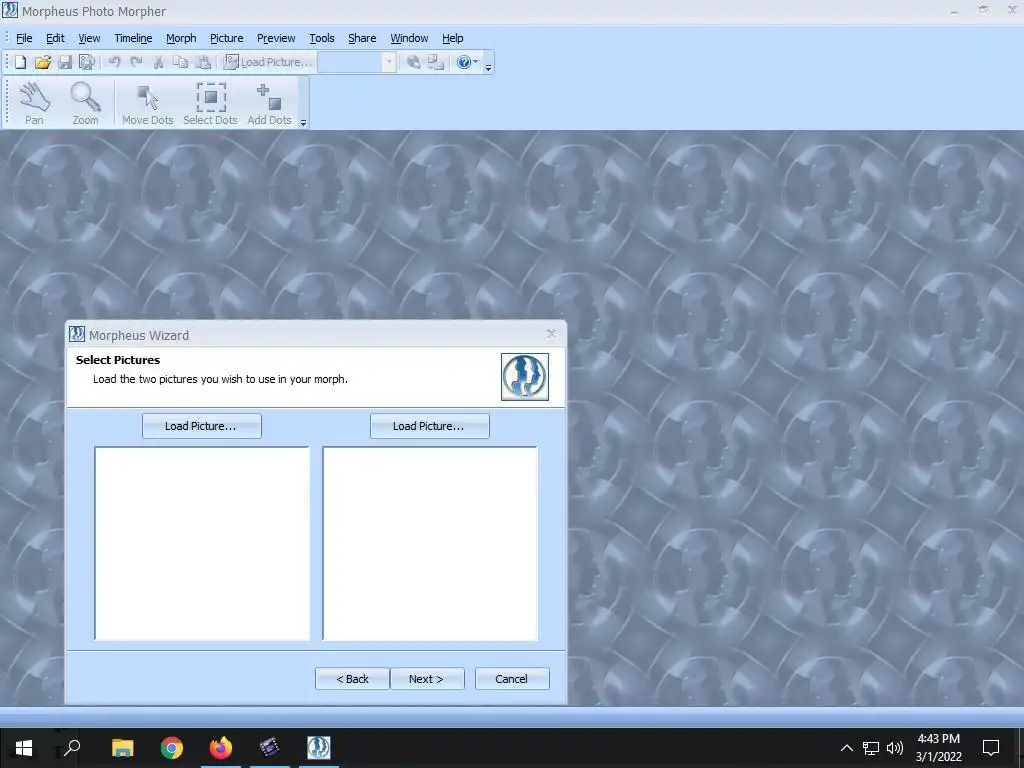Cancel the Morpheus Wizard

click(x=512, y=679)
